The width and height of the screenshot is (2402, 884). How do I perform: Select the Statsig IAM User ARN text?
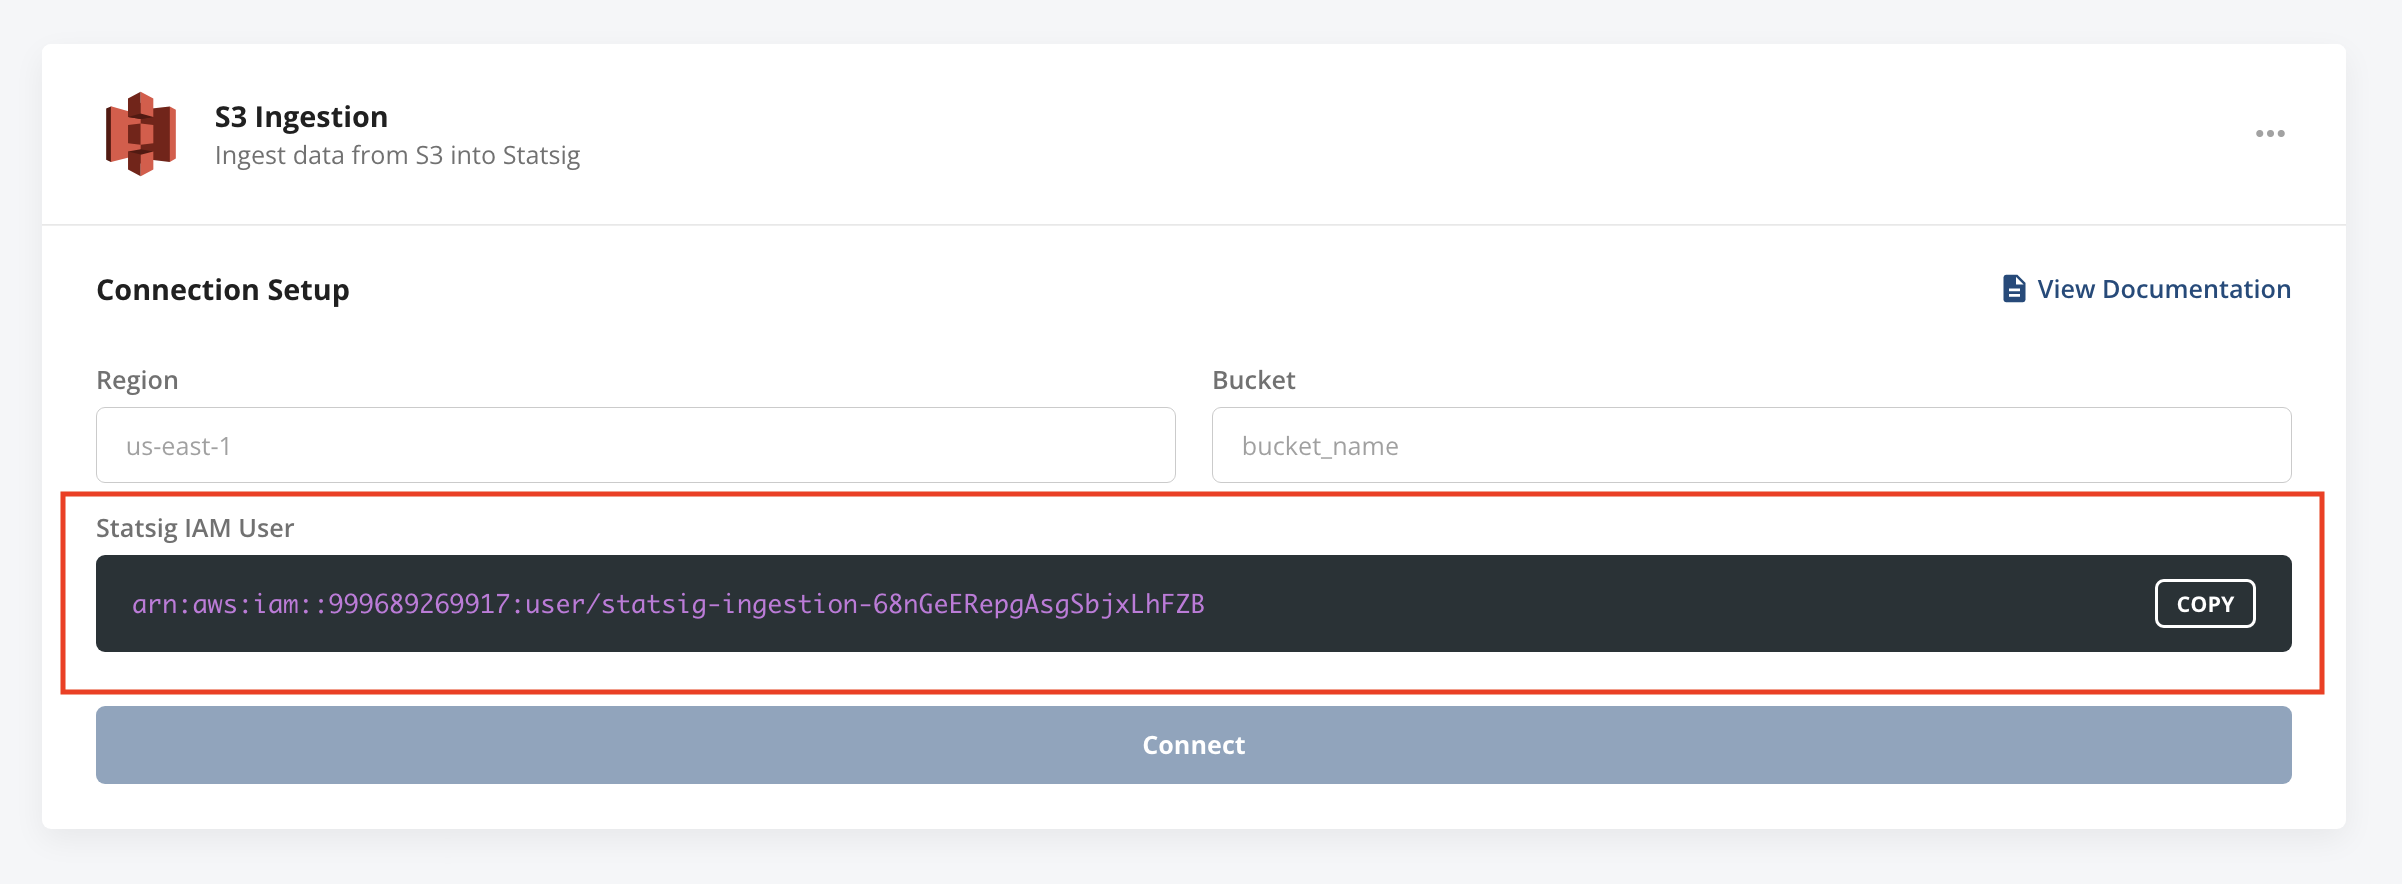[668, 603]
